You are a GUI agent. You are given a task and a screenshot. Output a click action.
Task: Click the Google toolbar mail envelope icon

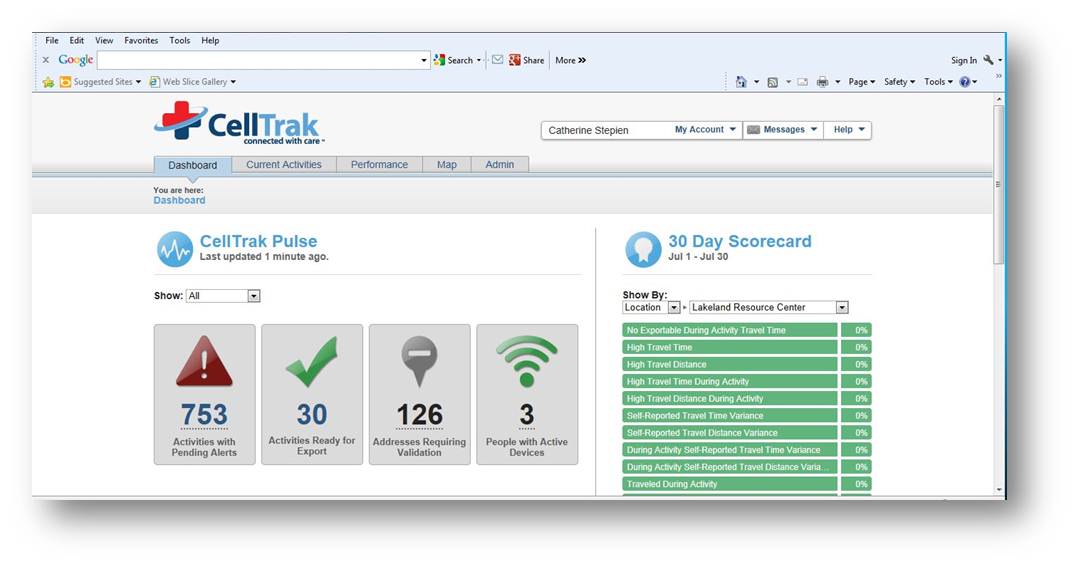click(x=498, y=60)
